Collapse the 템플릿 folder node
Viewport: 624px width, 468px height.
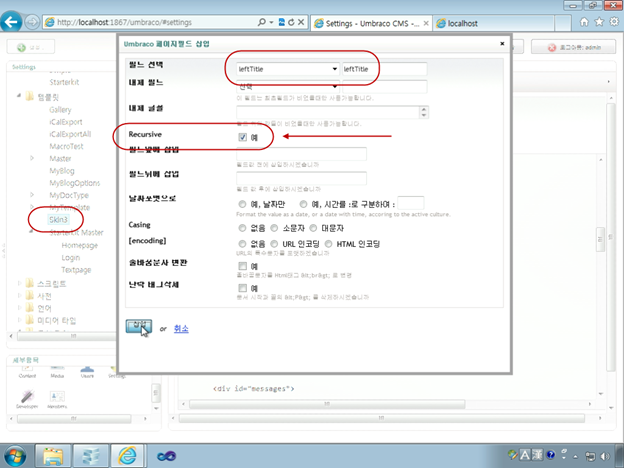point(19,96)
